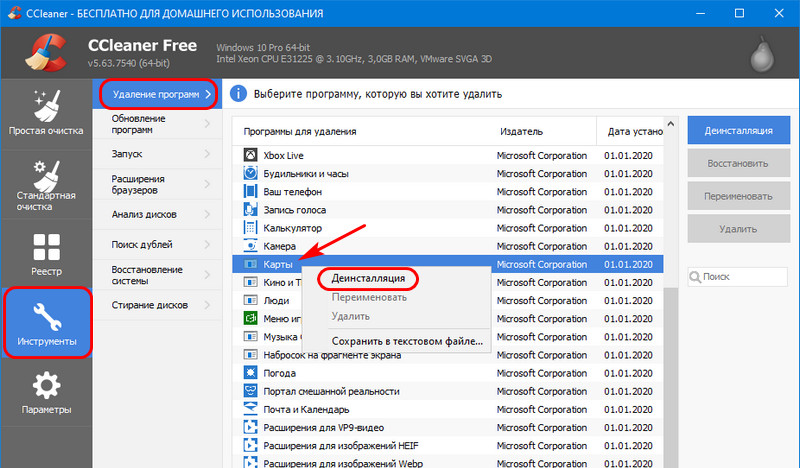Click the pear icon in the header
This screenshot has height=468, width=800.
tap(762, 54)
